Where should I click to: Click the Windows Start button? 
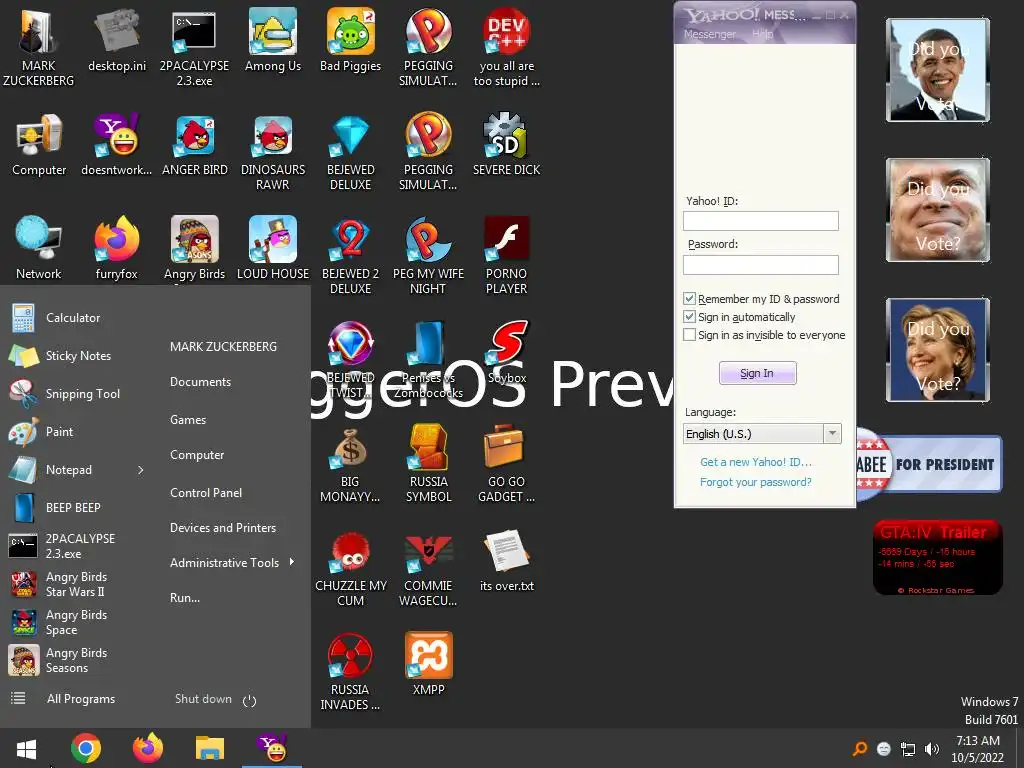(26, 749)
